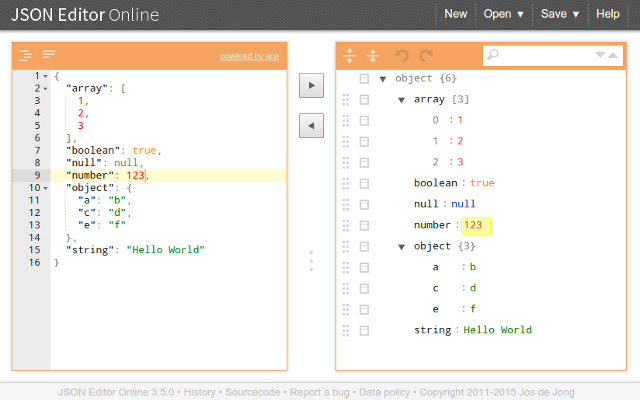This screenshot has width=640, height=400.
Task: Copy code to tree with right arrow button
Action: (311, 86)
